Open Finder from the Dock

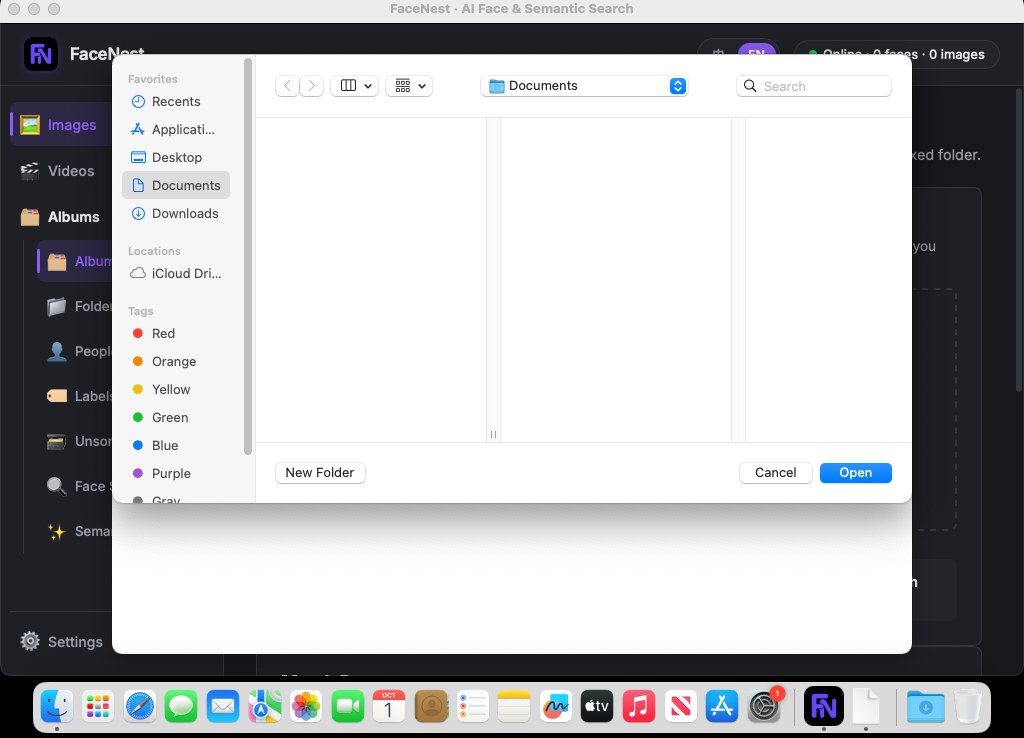point(57,706)
